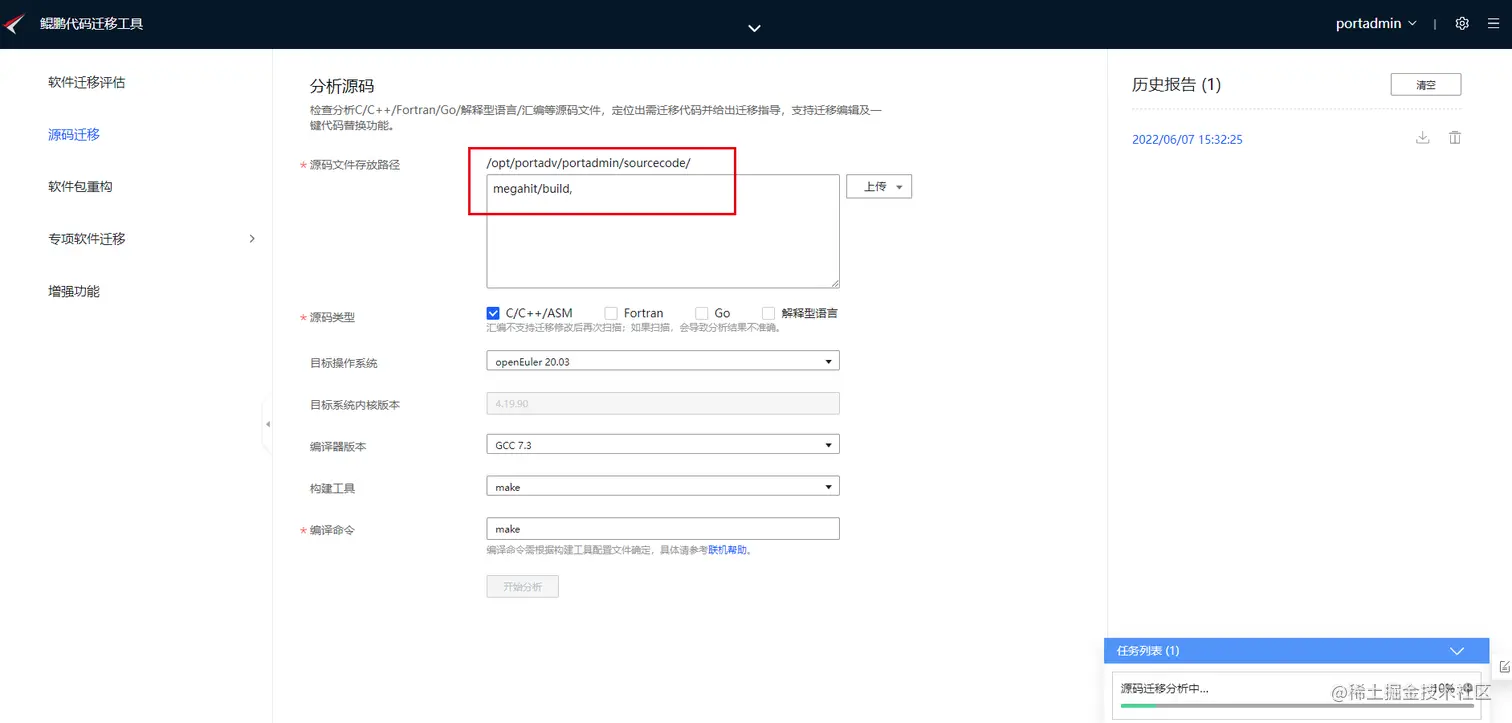Screen dimensions: 1512x723
Task: Click the 清空 button in history reports
Action: pyautogui.click(x=1426, y=85)
